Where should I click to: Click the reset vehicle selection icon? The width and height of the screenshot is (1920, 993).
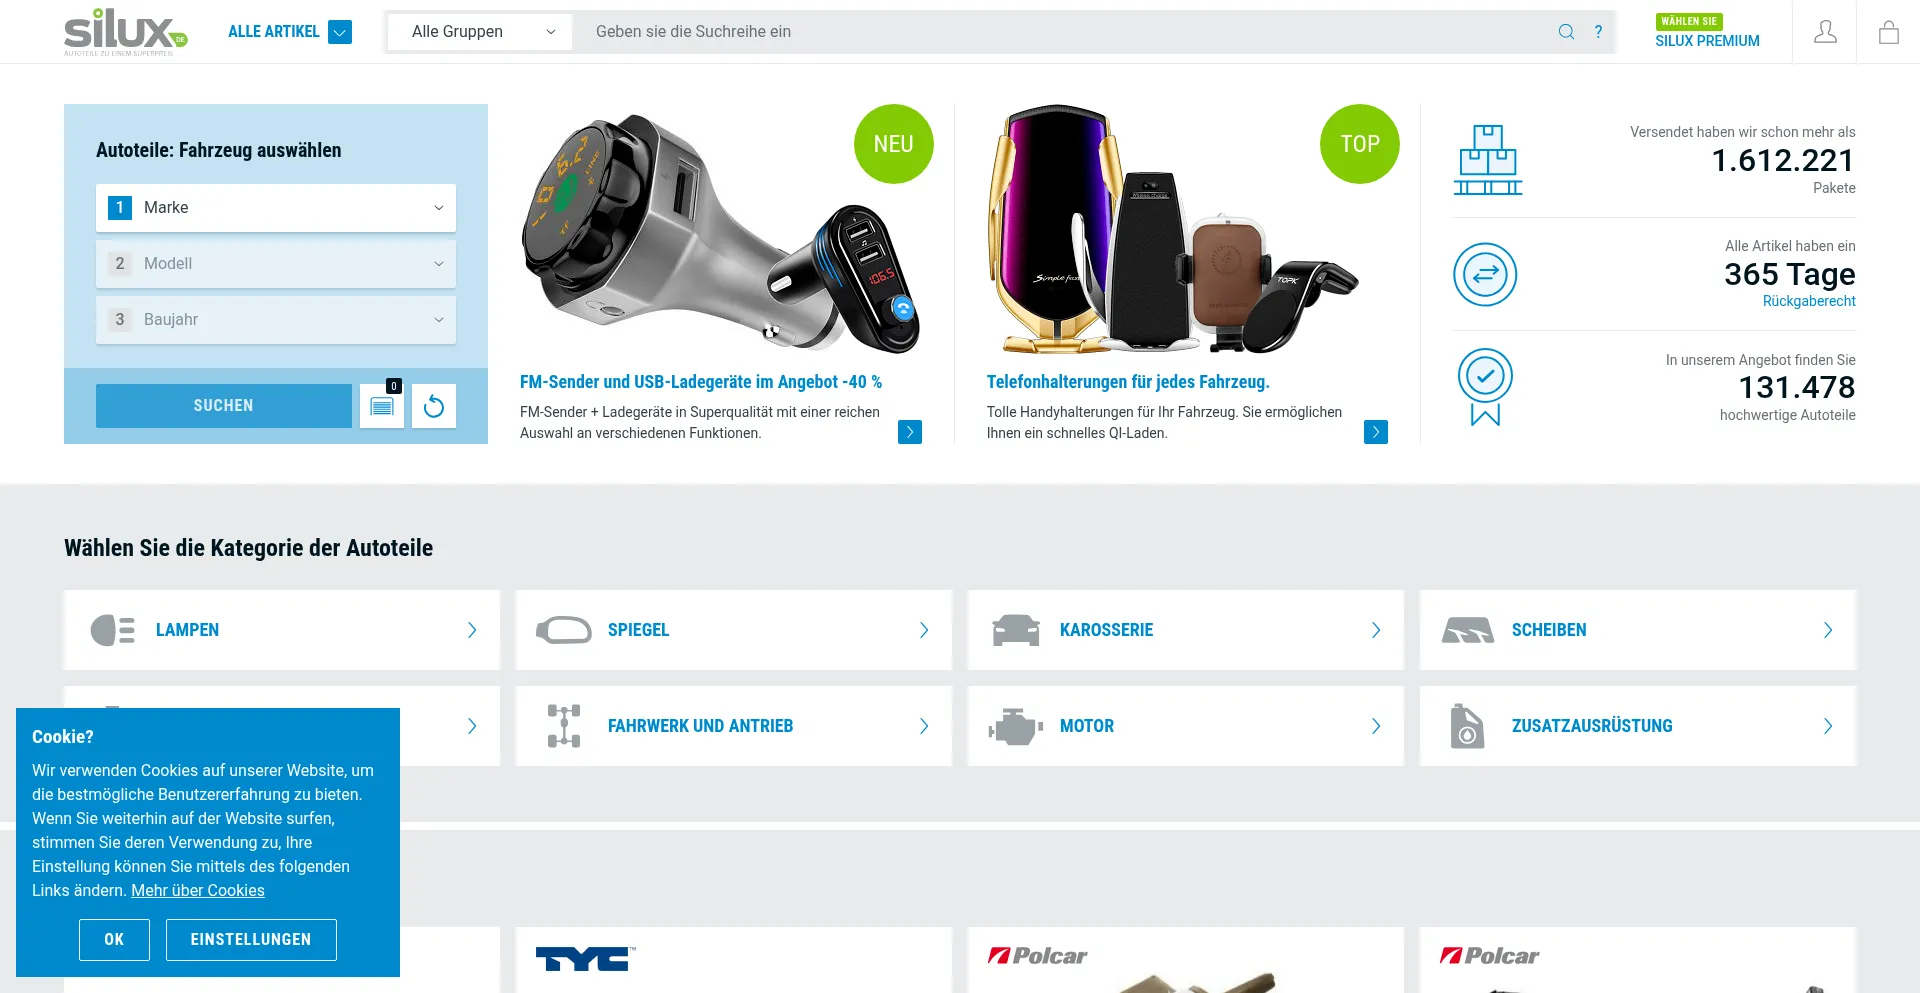click(x=434, y=406)
